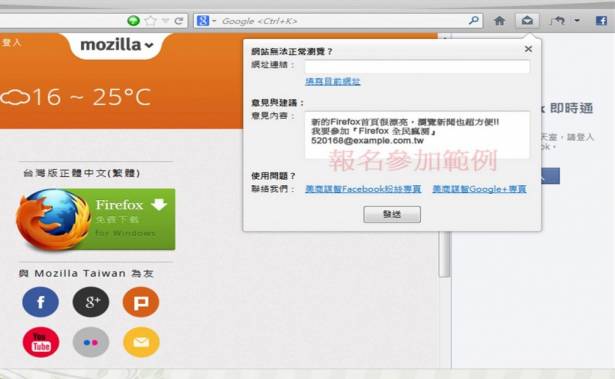Reload the current page
The height and width of the screenshot is (379, 615).
point(179,21)
